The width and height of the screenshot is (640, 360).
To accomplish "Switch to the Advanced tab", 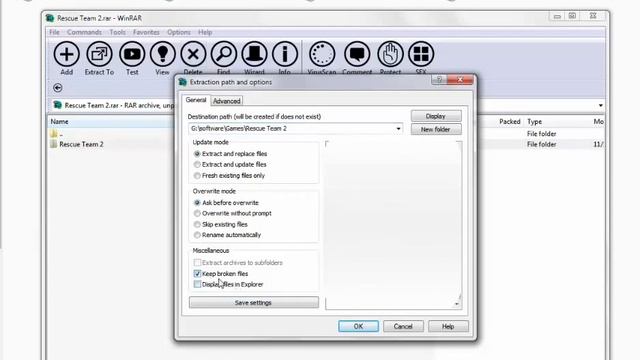I will pos(227,101).
